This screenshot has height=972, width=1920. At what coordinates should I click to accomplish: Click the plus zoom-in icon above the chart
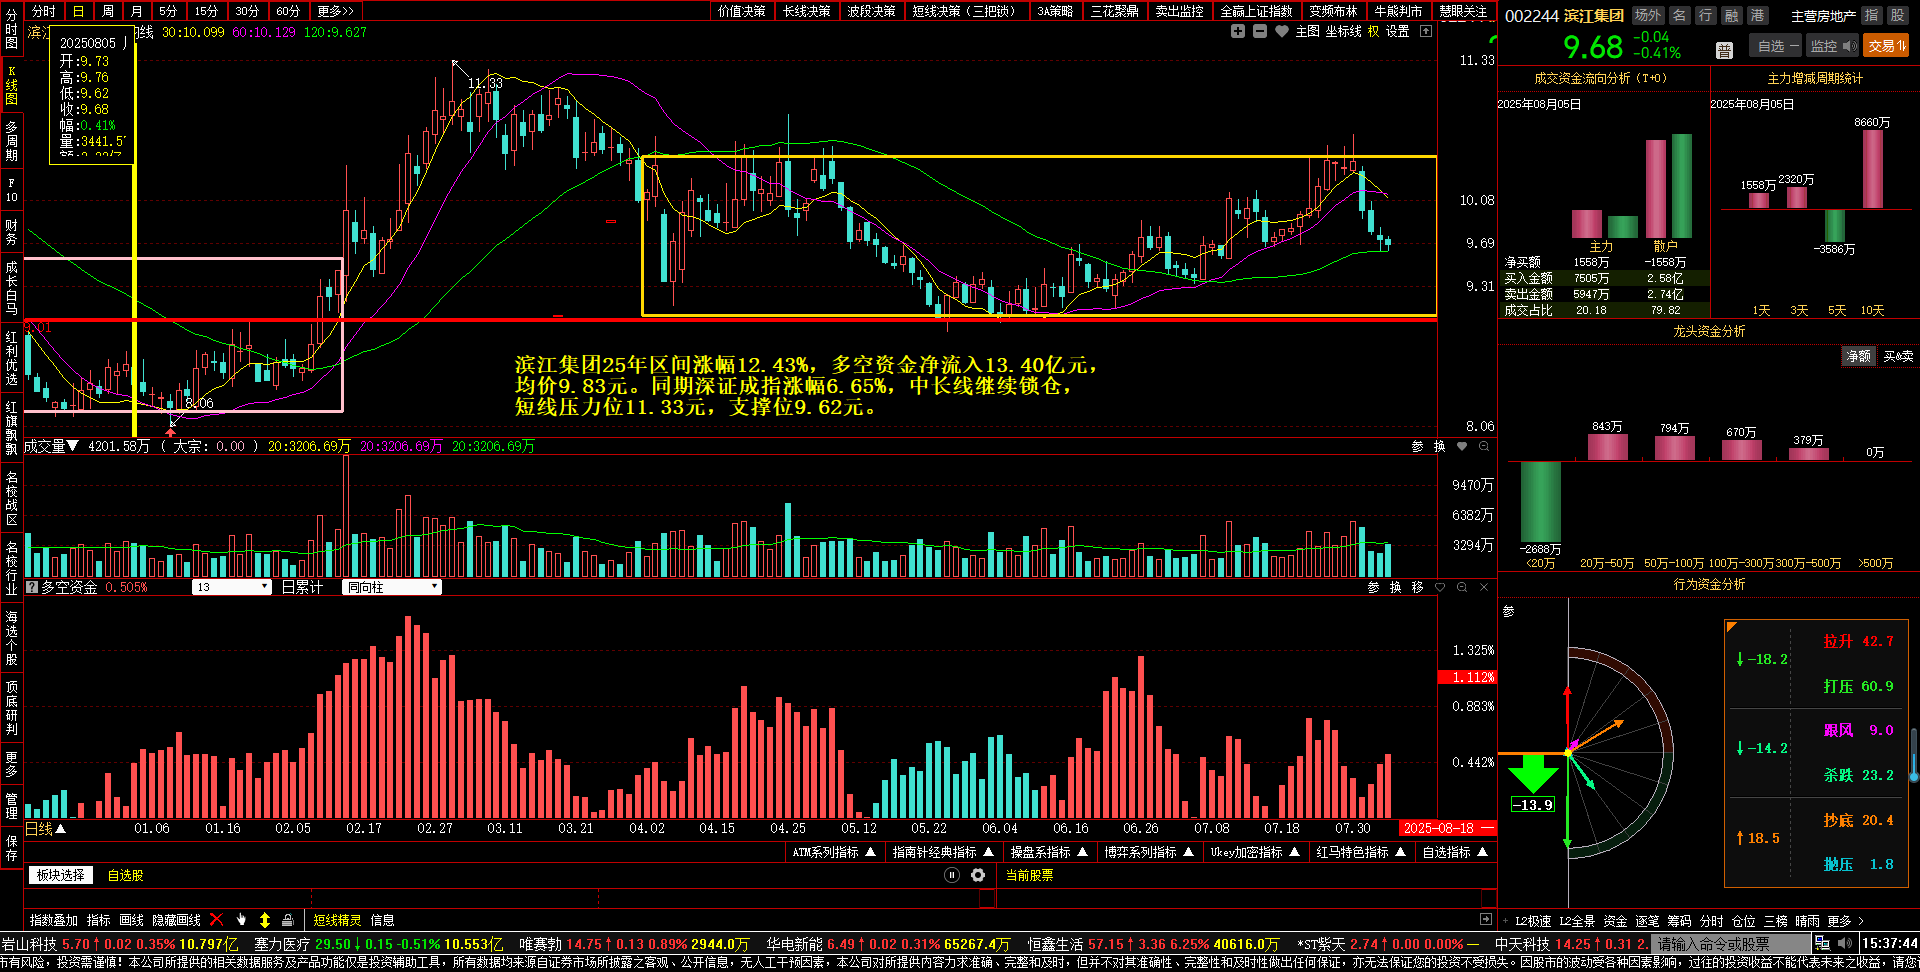pyautogui.click(x=1238, y=31)
